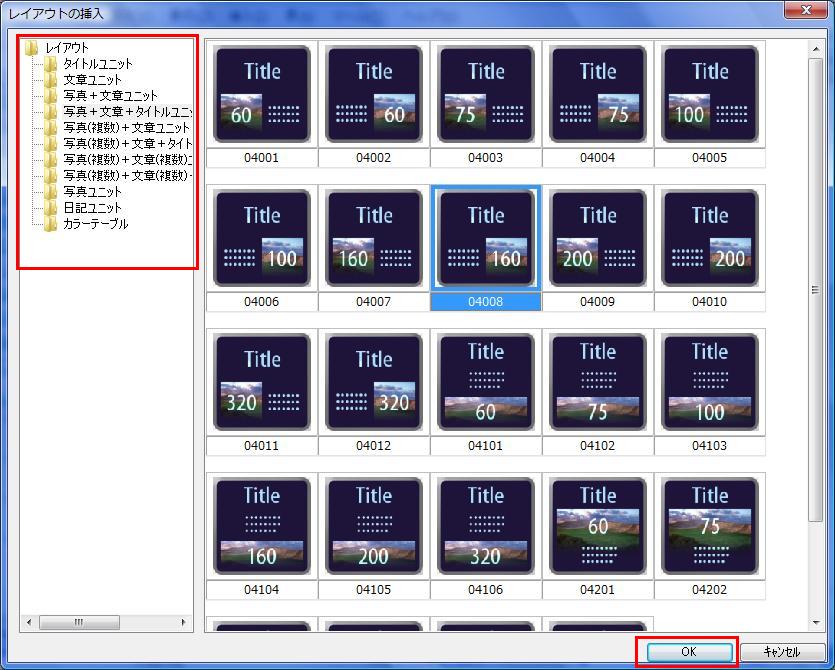
Task: Click the 04001 label text
Action: click(261, 158)
